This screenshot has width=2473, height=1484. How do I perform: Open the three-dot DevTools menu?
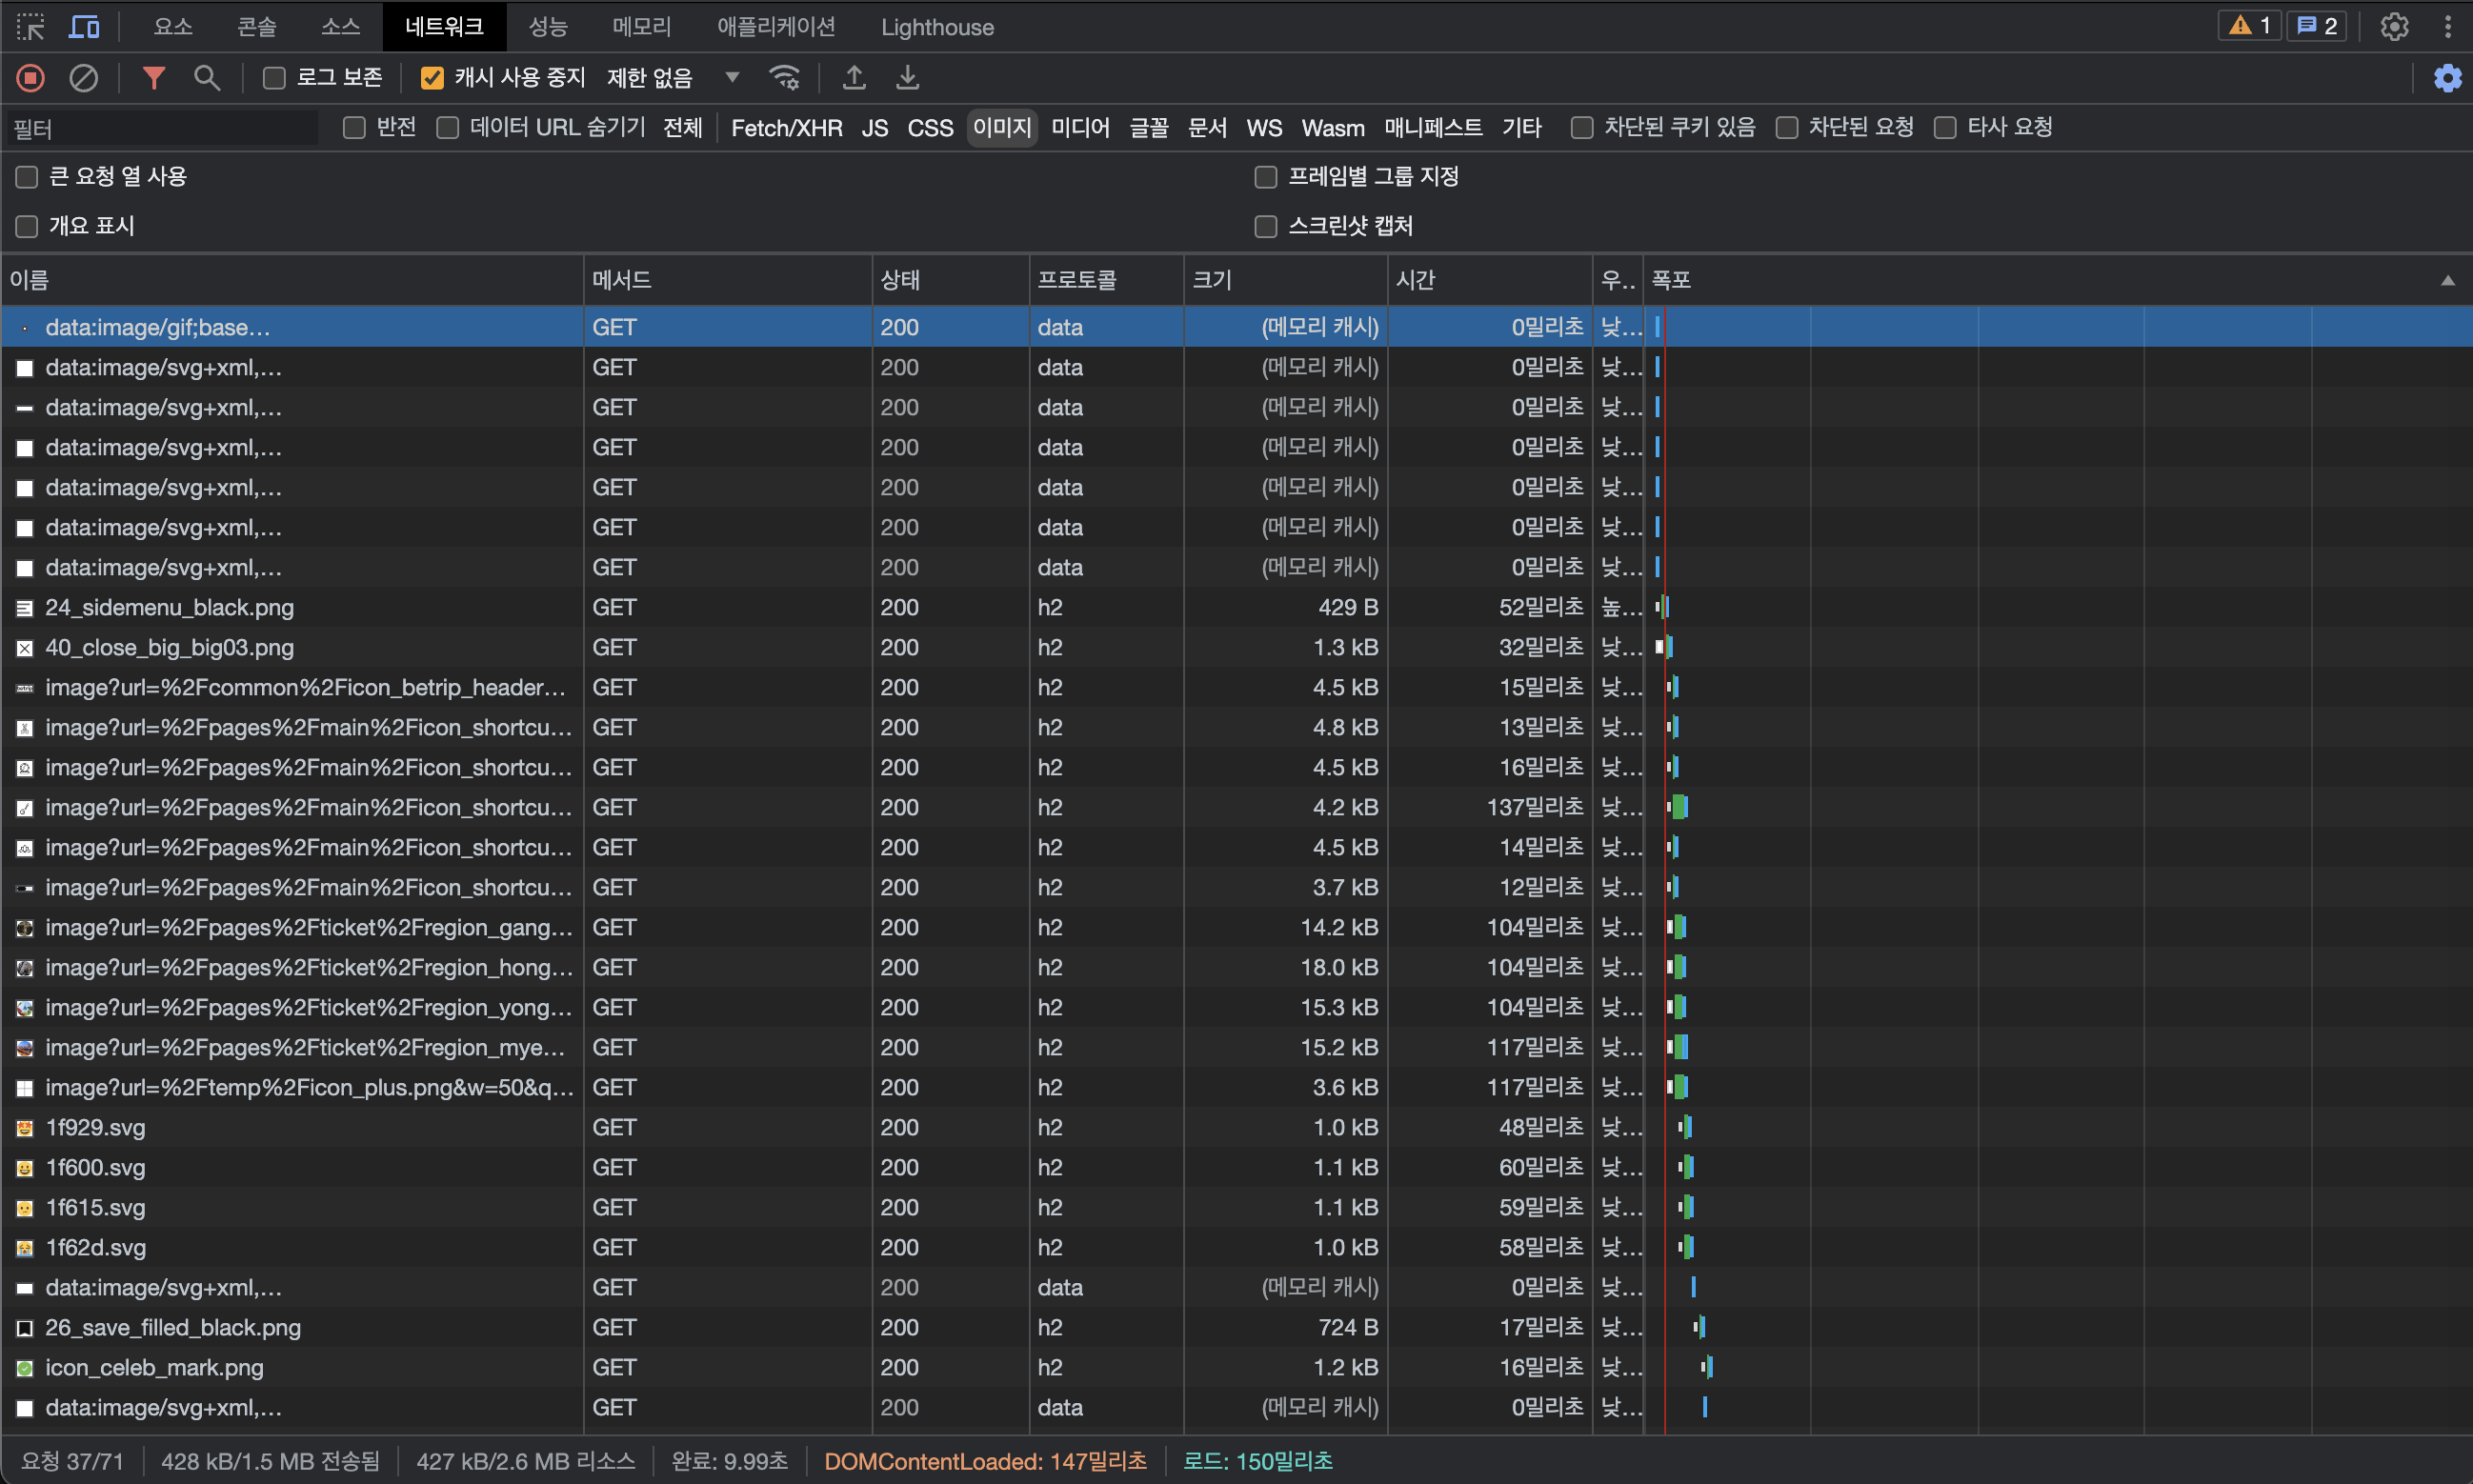[2447, 27]
